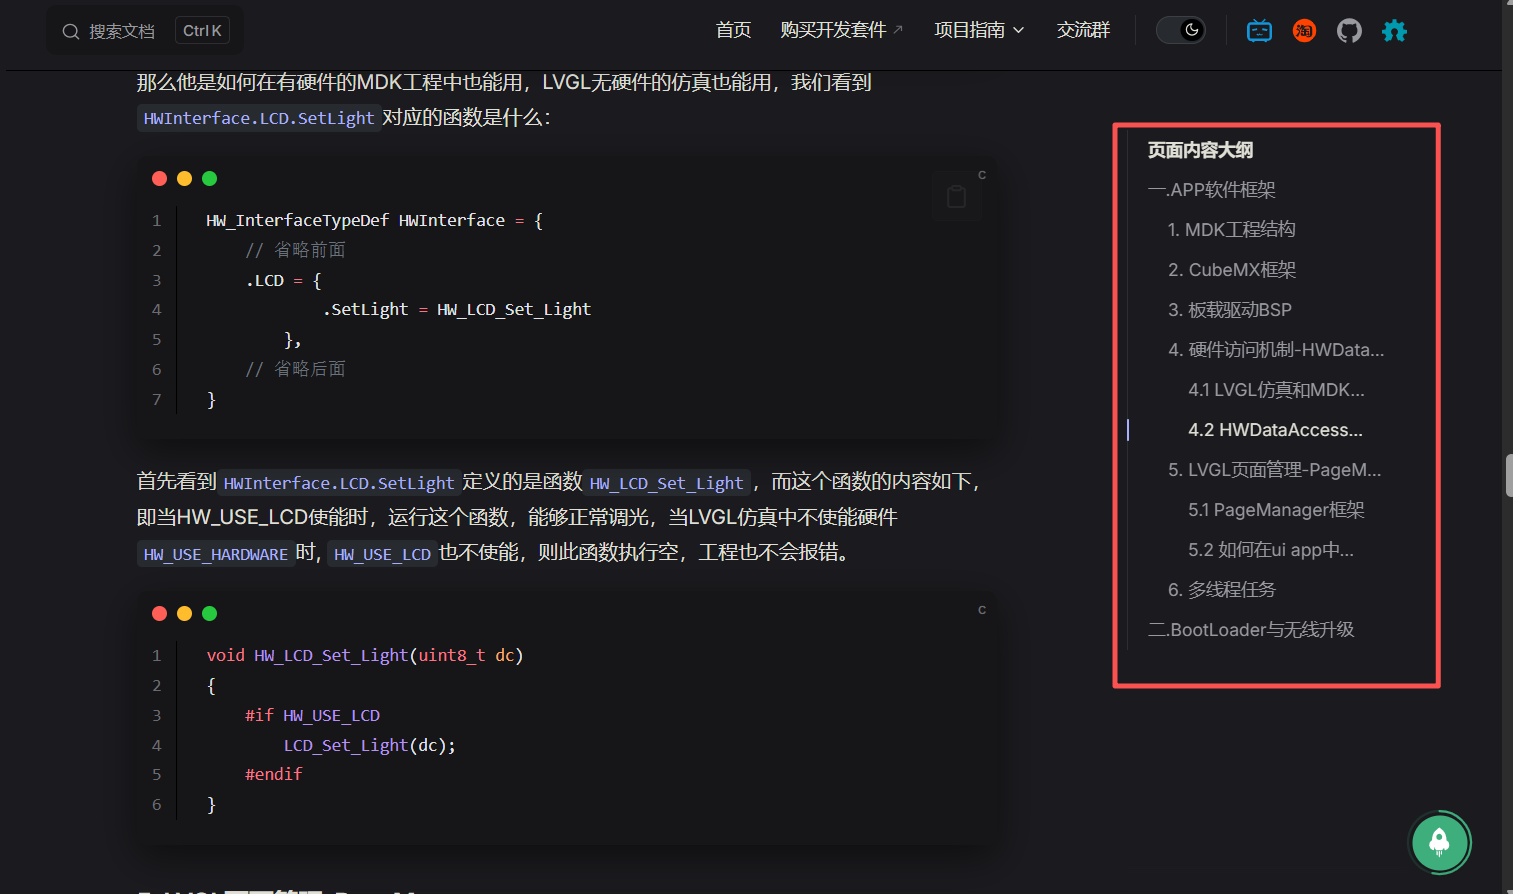Image resolution: width=1513 pixels, height=894 pixels.
Task: Click the .SetLight = HW_LCD_Set_Light line
Action: pyautogui.click(x=456, y=310)
